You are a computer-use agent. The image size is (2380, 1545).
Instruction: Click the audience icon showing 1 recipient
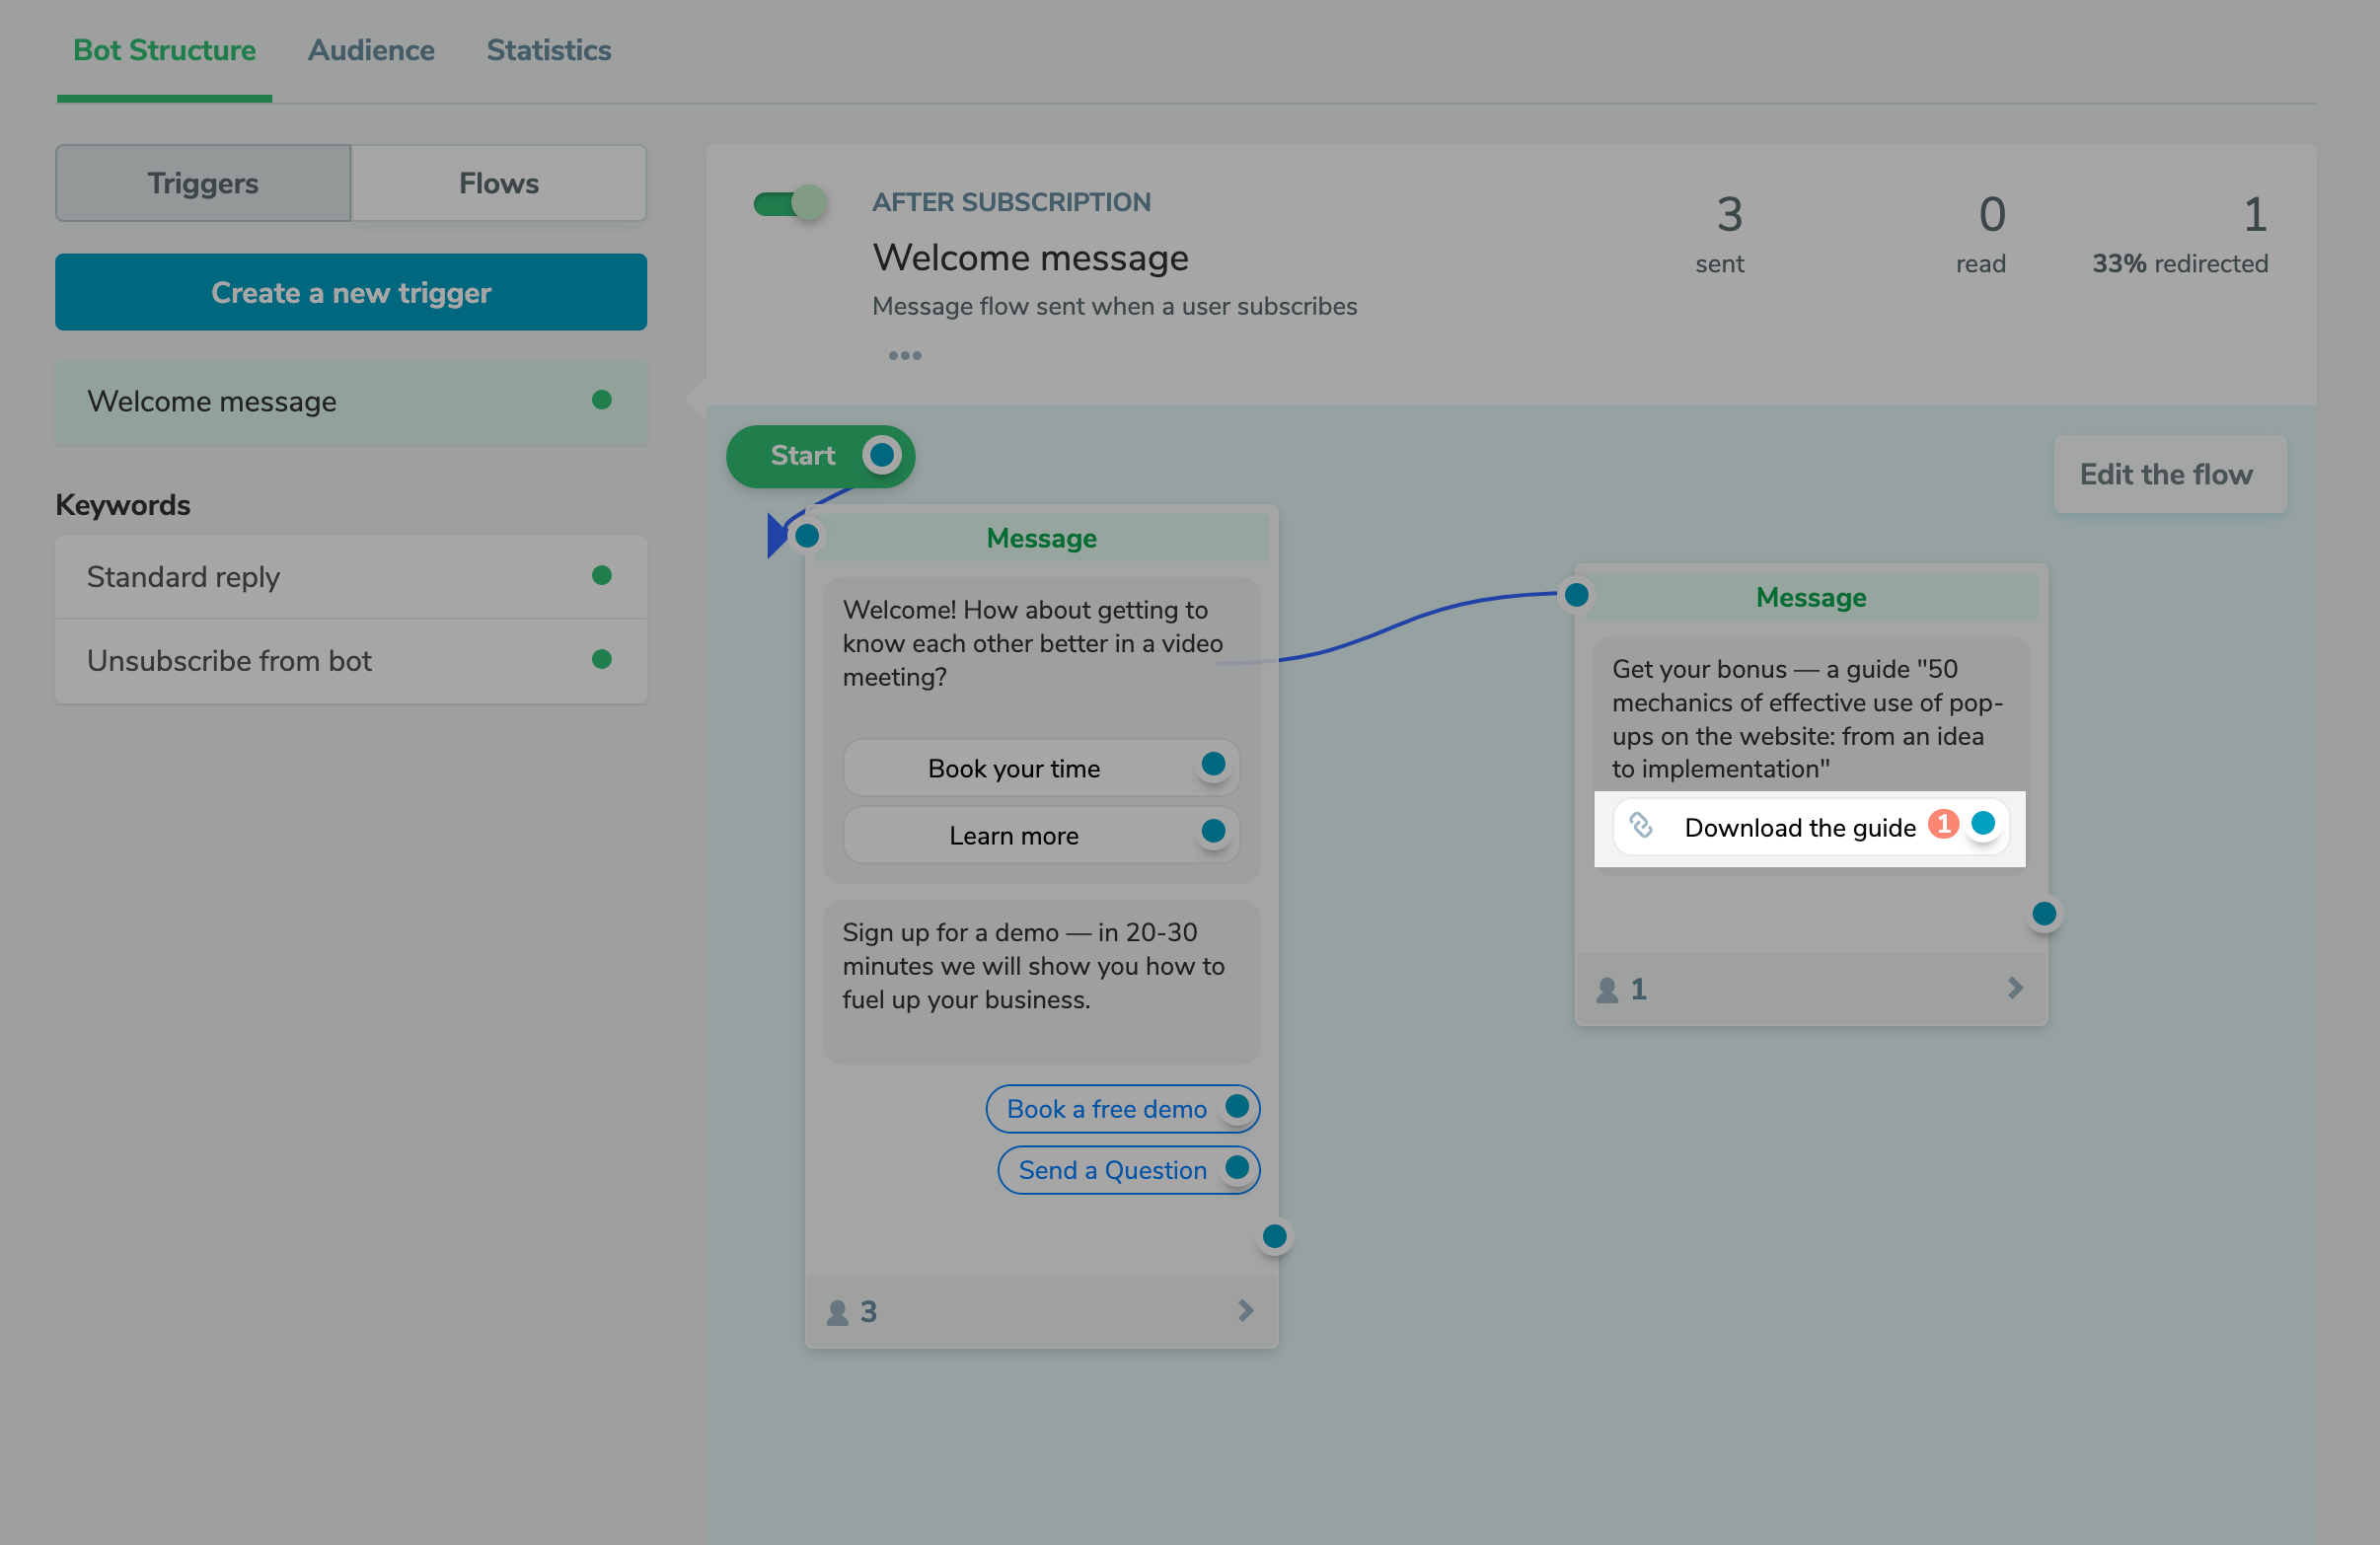click(x=1608, y=989)
